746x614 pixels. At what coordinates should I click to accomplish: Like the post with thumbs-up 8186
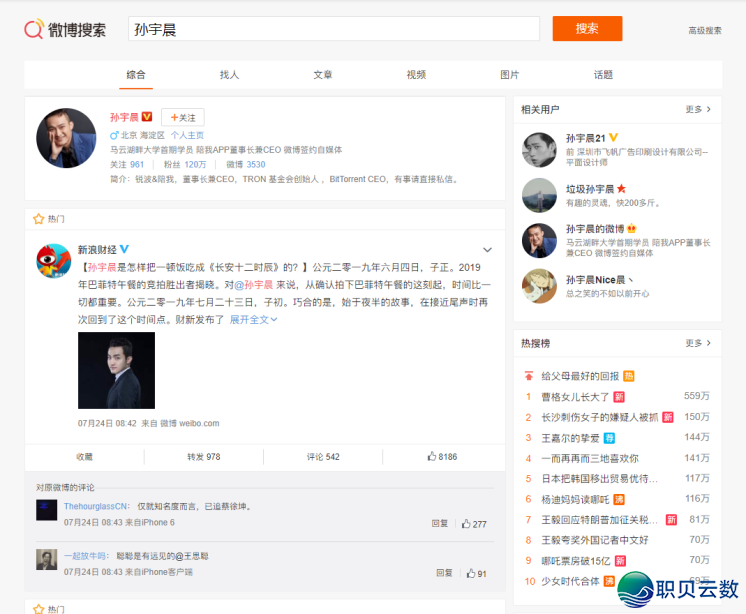[442, 457]
